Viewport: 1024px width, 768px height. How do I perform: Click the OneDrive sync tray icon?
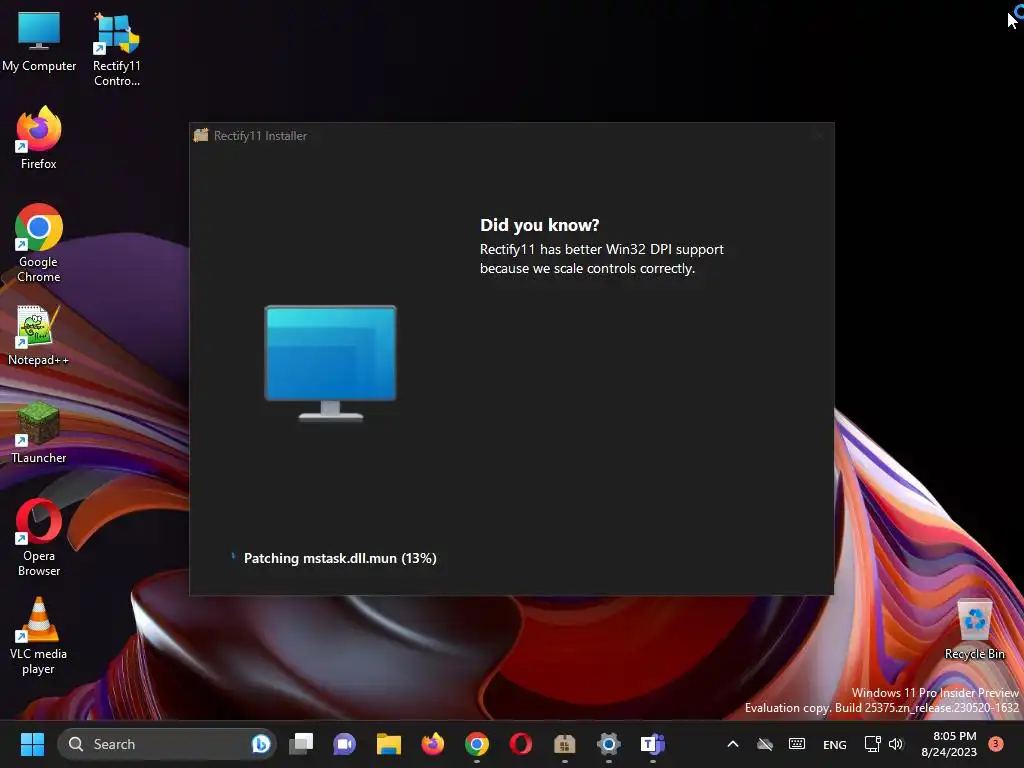(x=765, y=744)
